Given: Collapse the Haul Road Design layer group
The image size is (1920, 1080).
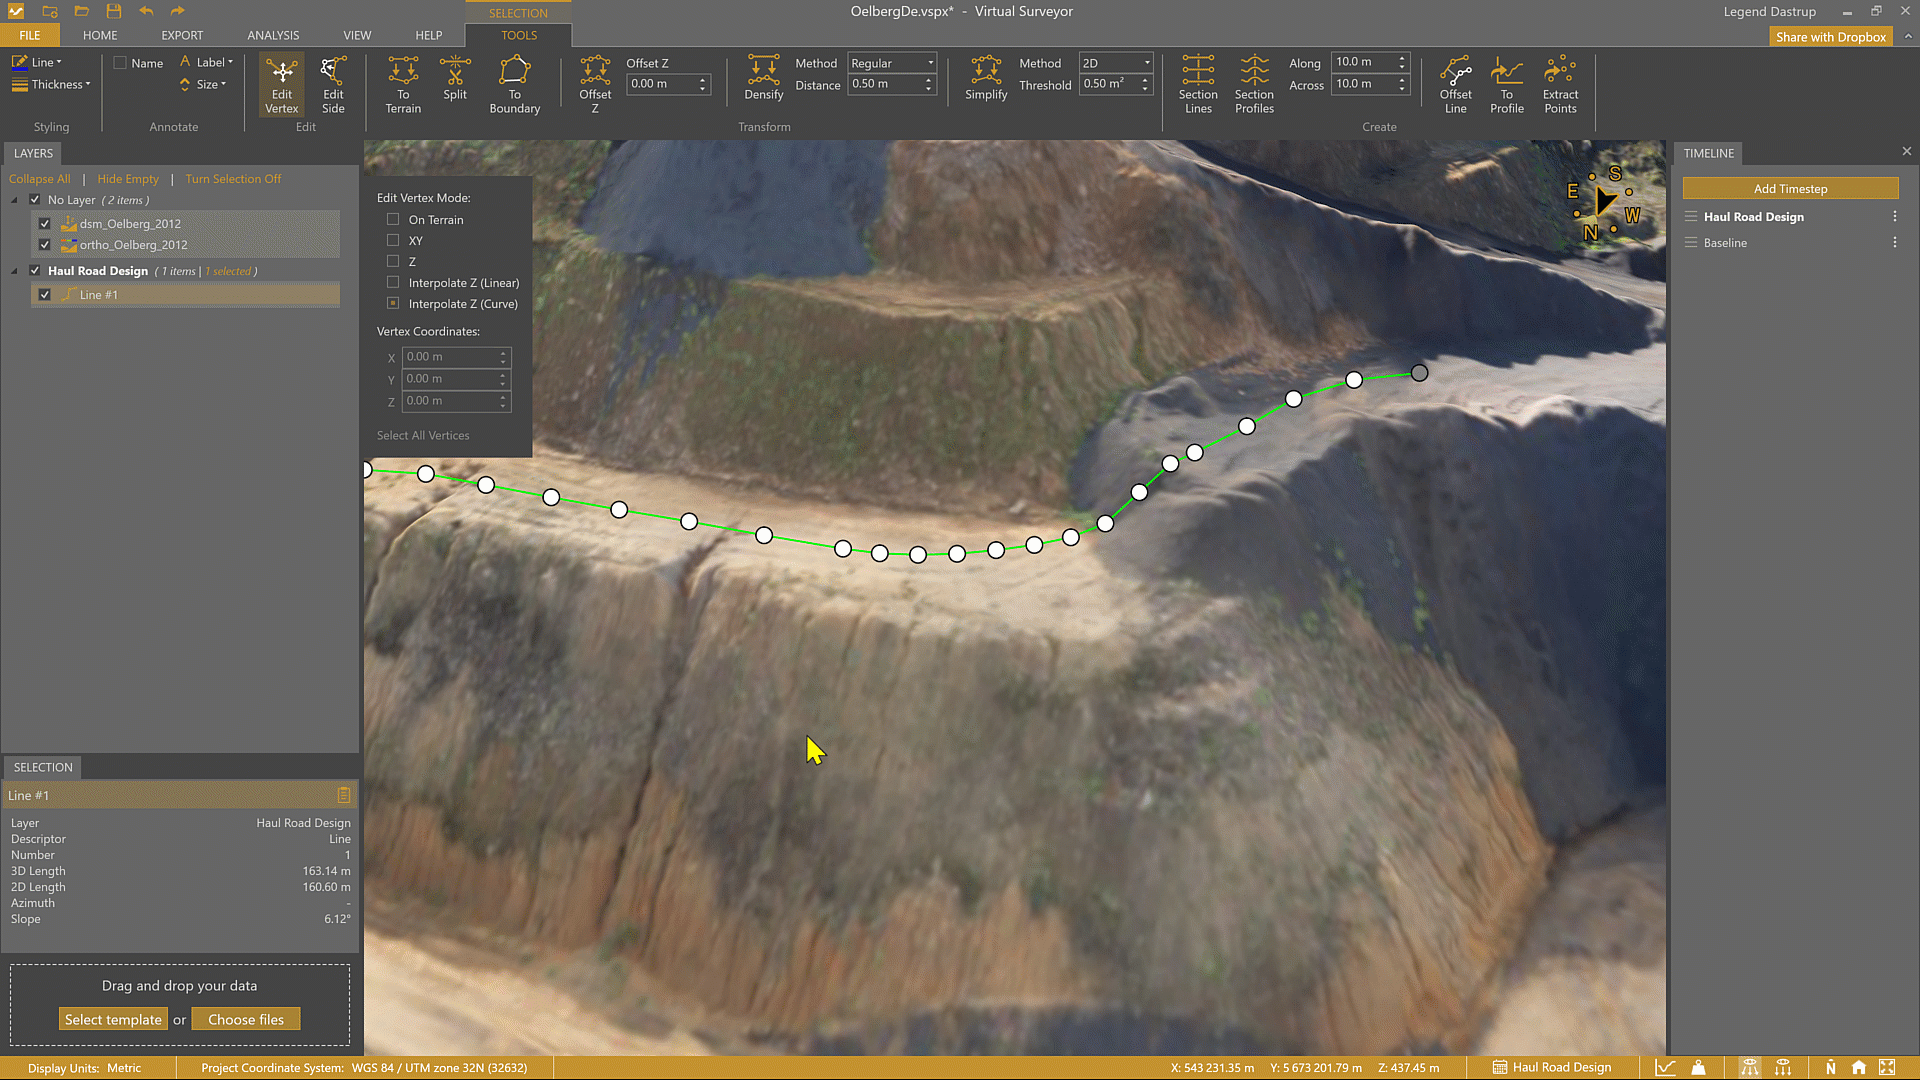Looking at the screenshot, I should [x=14, y=271].
